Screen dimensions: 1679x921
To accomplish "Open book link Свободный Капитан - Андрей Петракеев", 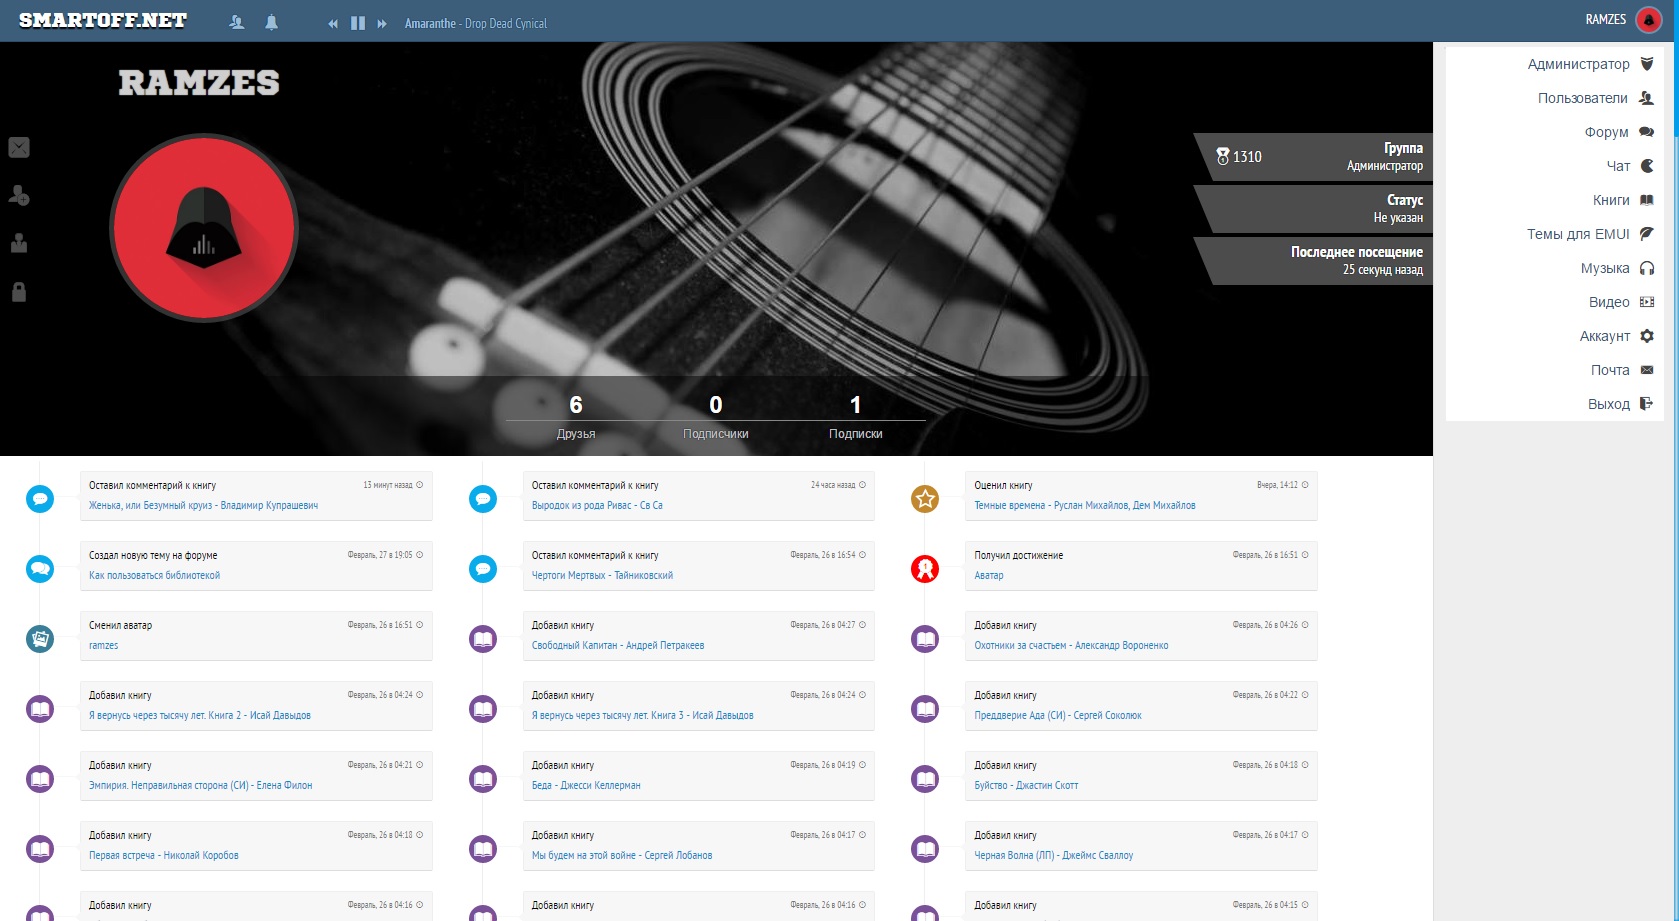I will 618,646.
